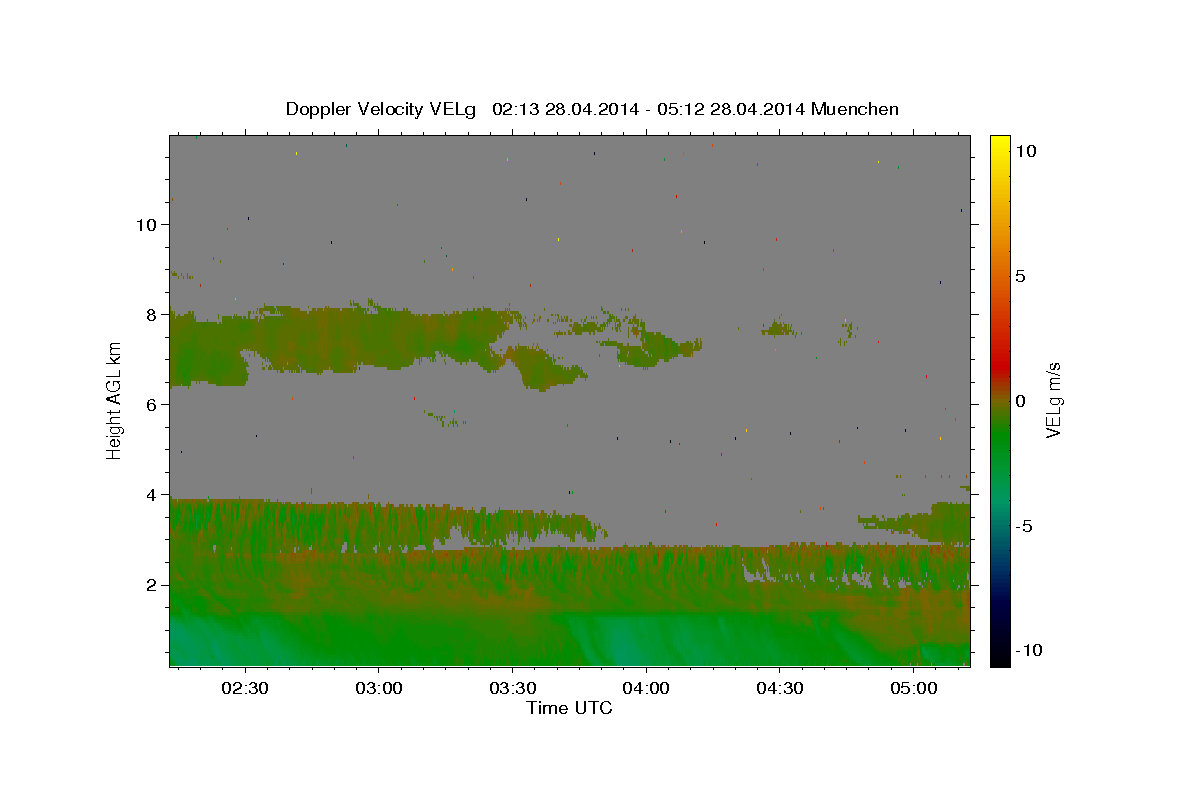The width and height of the screenshot is (1200, 800).
Task: Click the 04:00 time tick label
Action: tap(646, 688)
